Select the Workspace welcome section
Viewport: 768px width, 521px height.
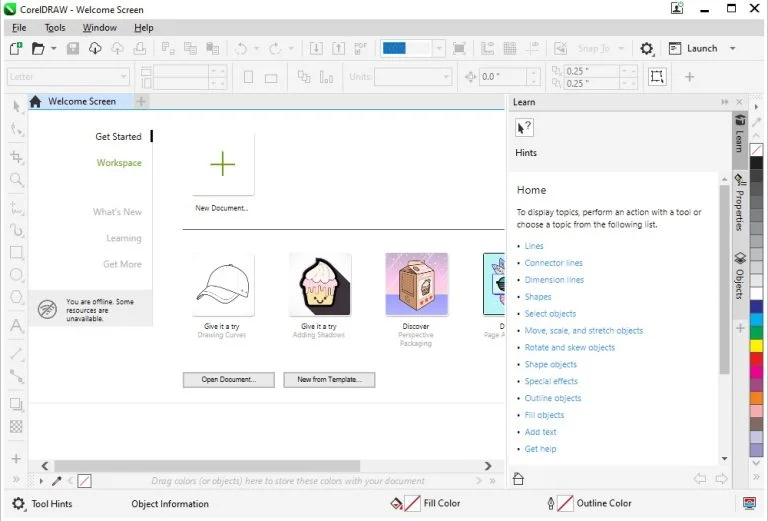pyautogui.click(x=119, y=163)
